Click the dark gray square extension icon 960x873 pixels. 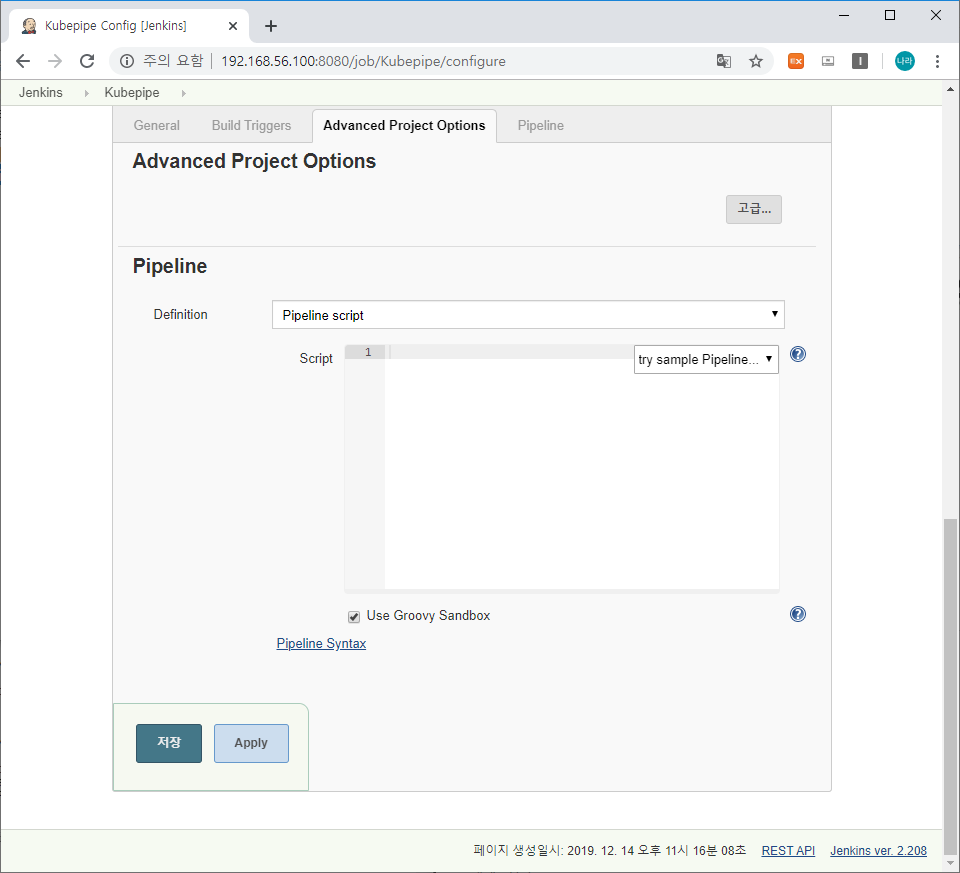(860, 61)
